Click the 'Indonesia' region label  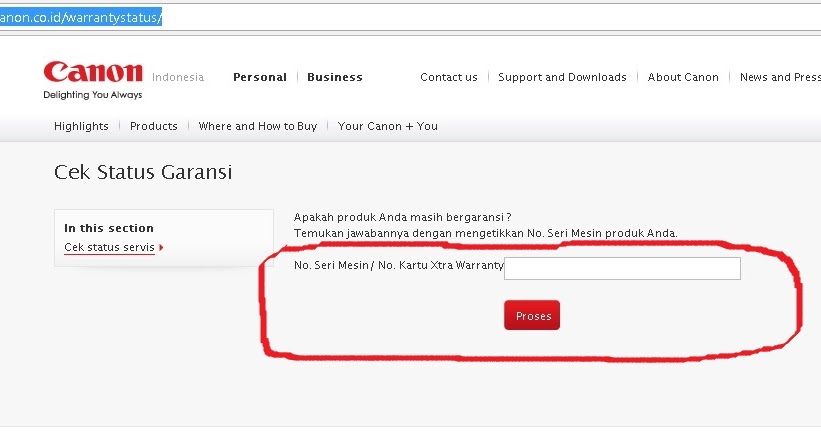(177, 77)
